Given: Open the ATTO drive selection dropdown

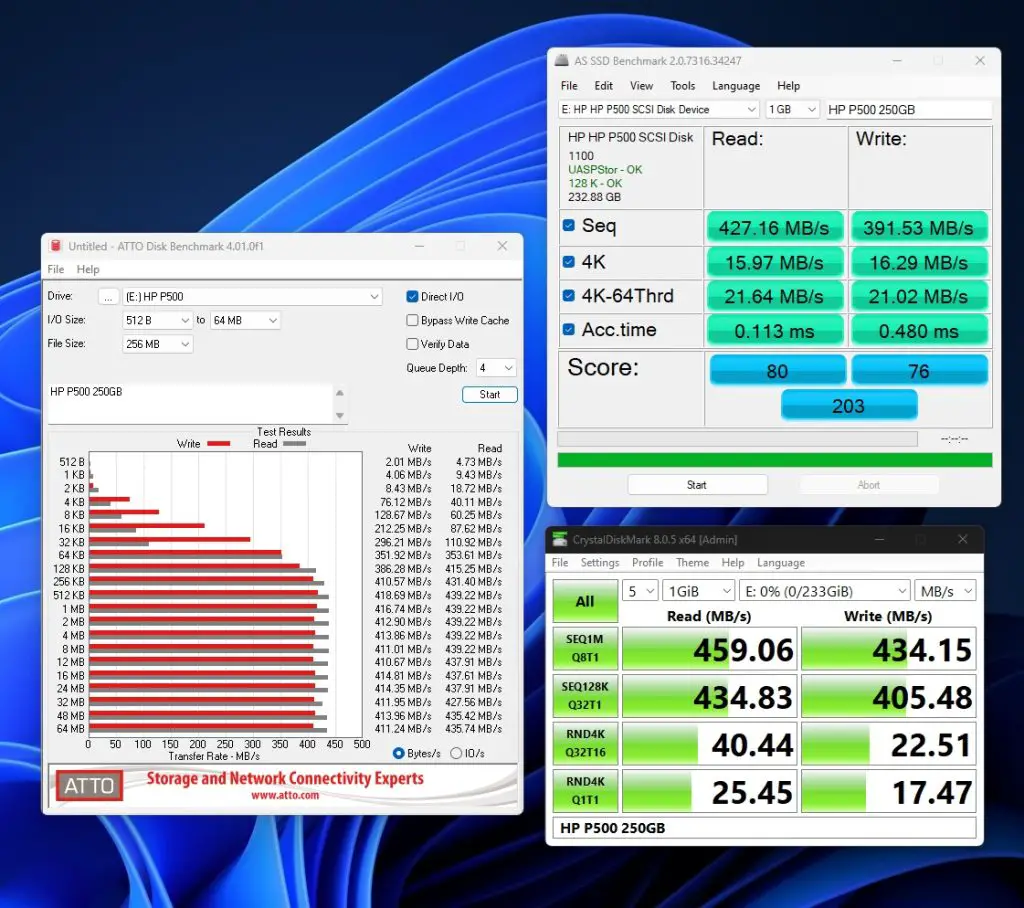Looking at the screenshot, I should (251, 297).
